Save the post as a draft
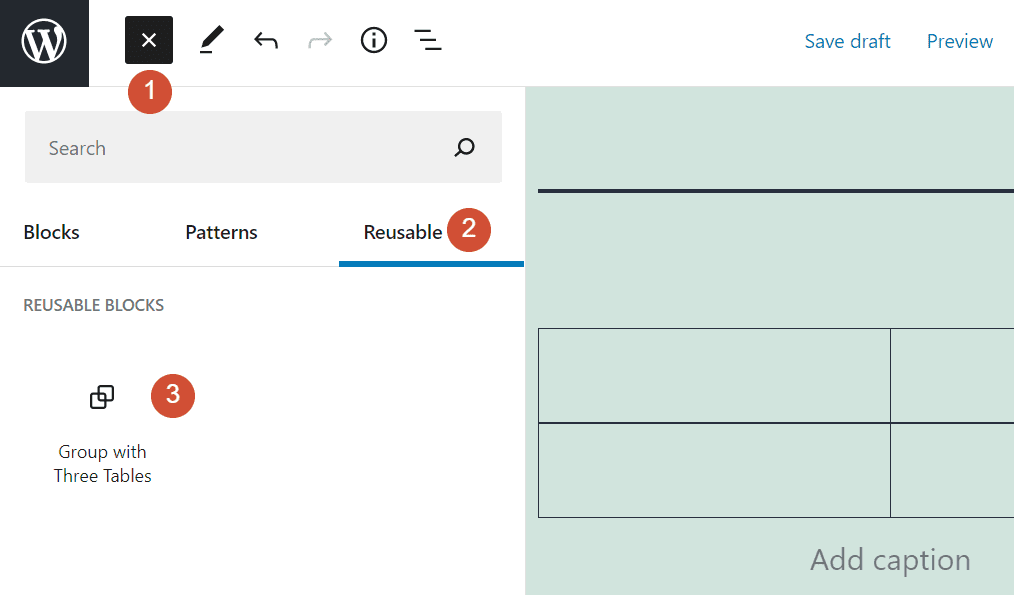This screenshot has height=595, width=1014. [847, 41]
